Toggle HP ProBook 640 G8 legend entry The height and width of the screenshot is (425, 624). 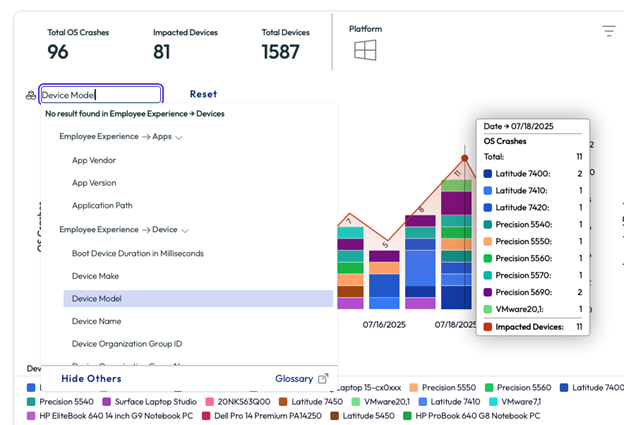(472, 416)
